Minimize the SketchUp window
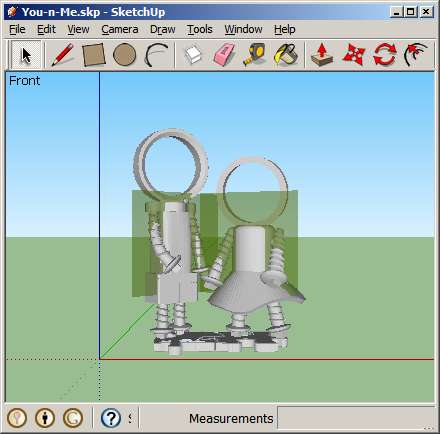Screen dimensions: 440x434 396,12
